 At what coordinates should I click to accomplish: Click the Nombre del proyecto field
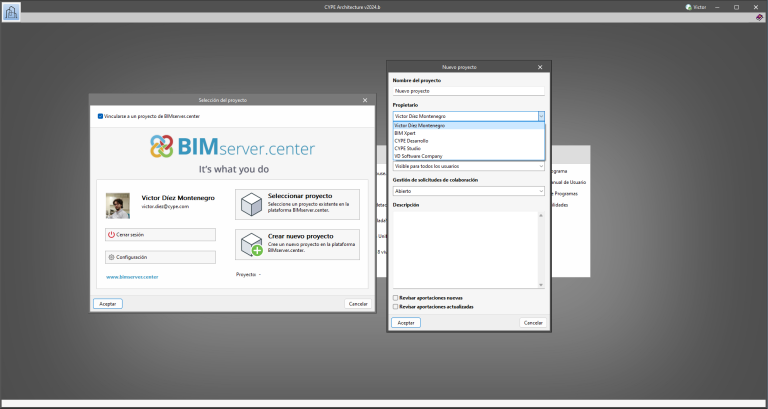pos(469,91)
